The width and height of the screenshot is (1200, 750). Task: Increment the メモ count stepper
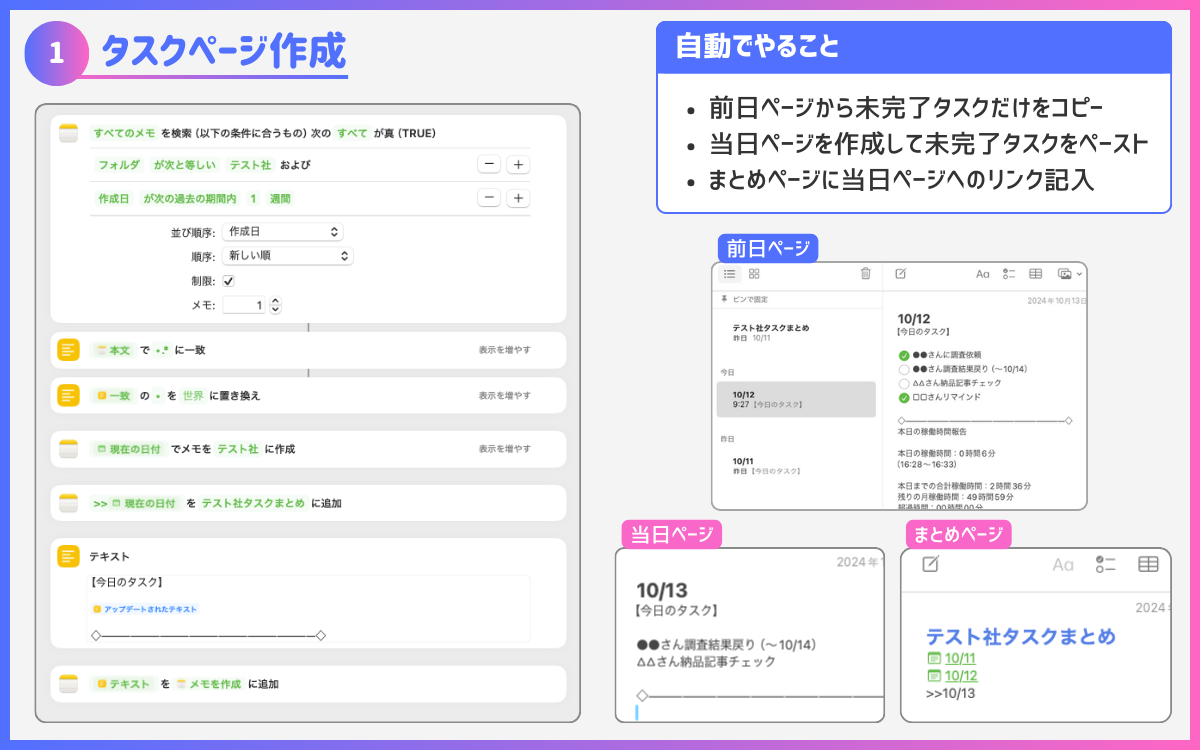click(x=276, y=301)
